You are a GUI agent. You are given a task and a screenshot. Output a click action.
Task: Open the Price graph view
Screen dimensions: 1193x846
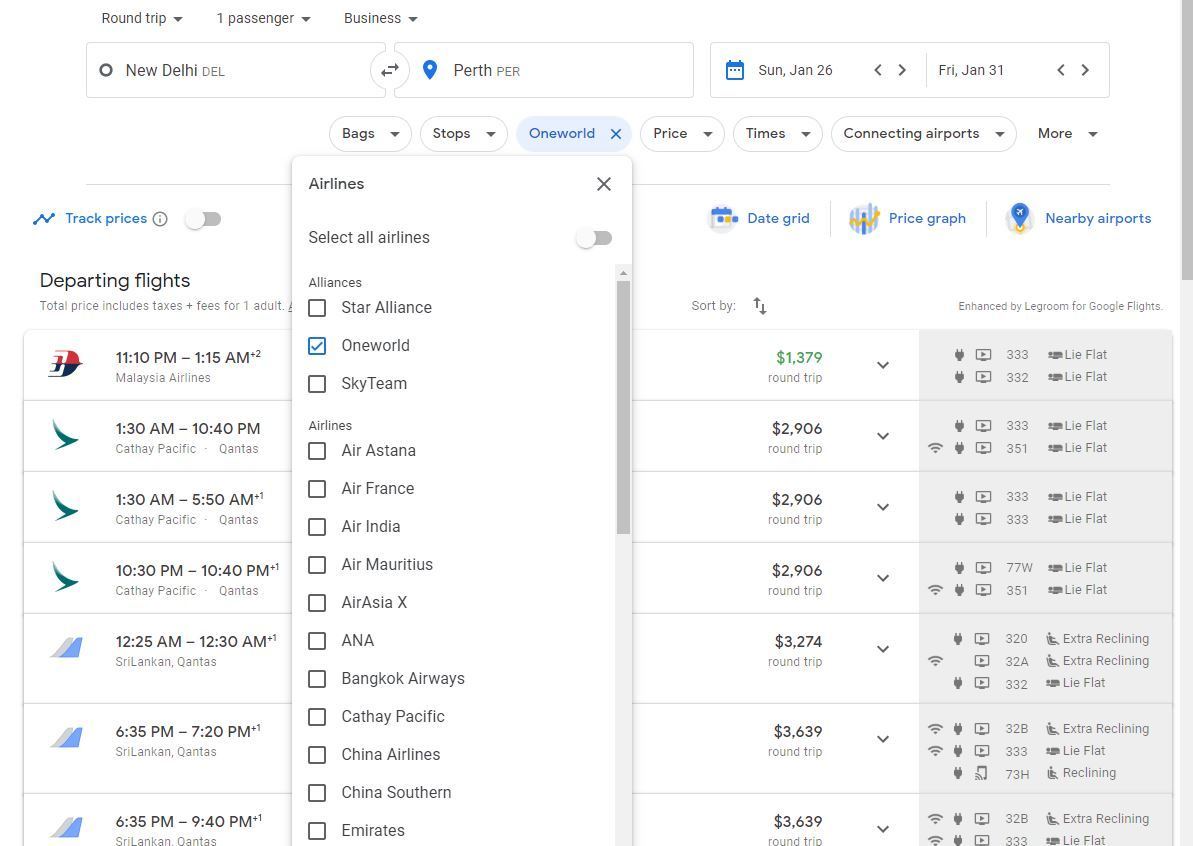(x=908, y=218)
